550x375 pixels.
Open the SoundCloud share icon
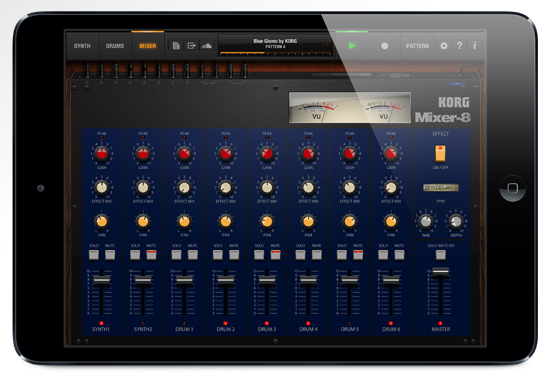207,46
